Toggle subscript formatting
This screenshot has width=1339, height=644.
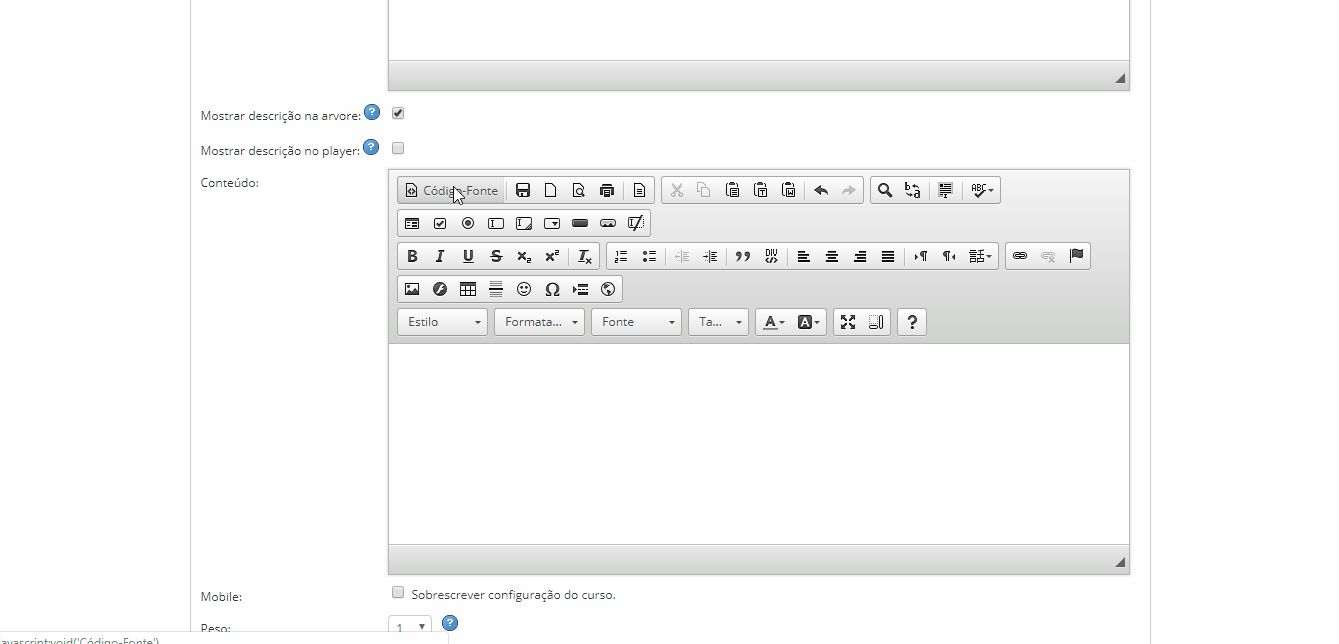tap(524, 256)
